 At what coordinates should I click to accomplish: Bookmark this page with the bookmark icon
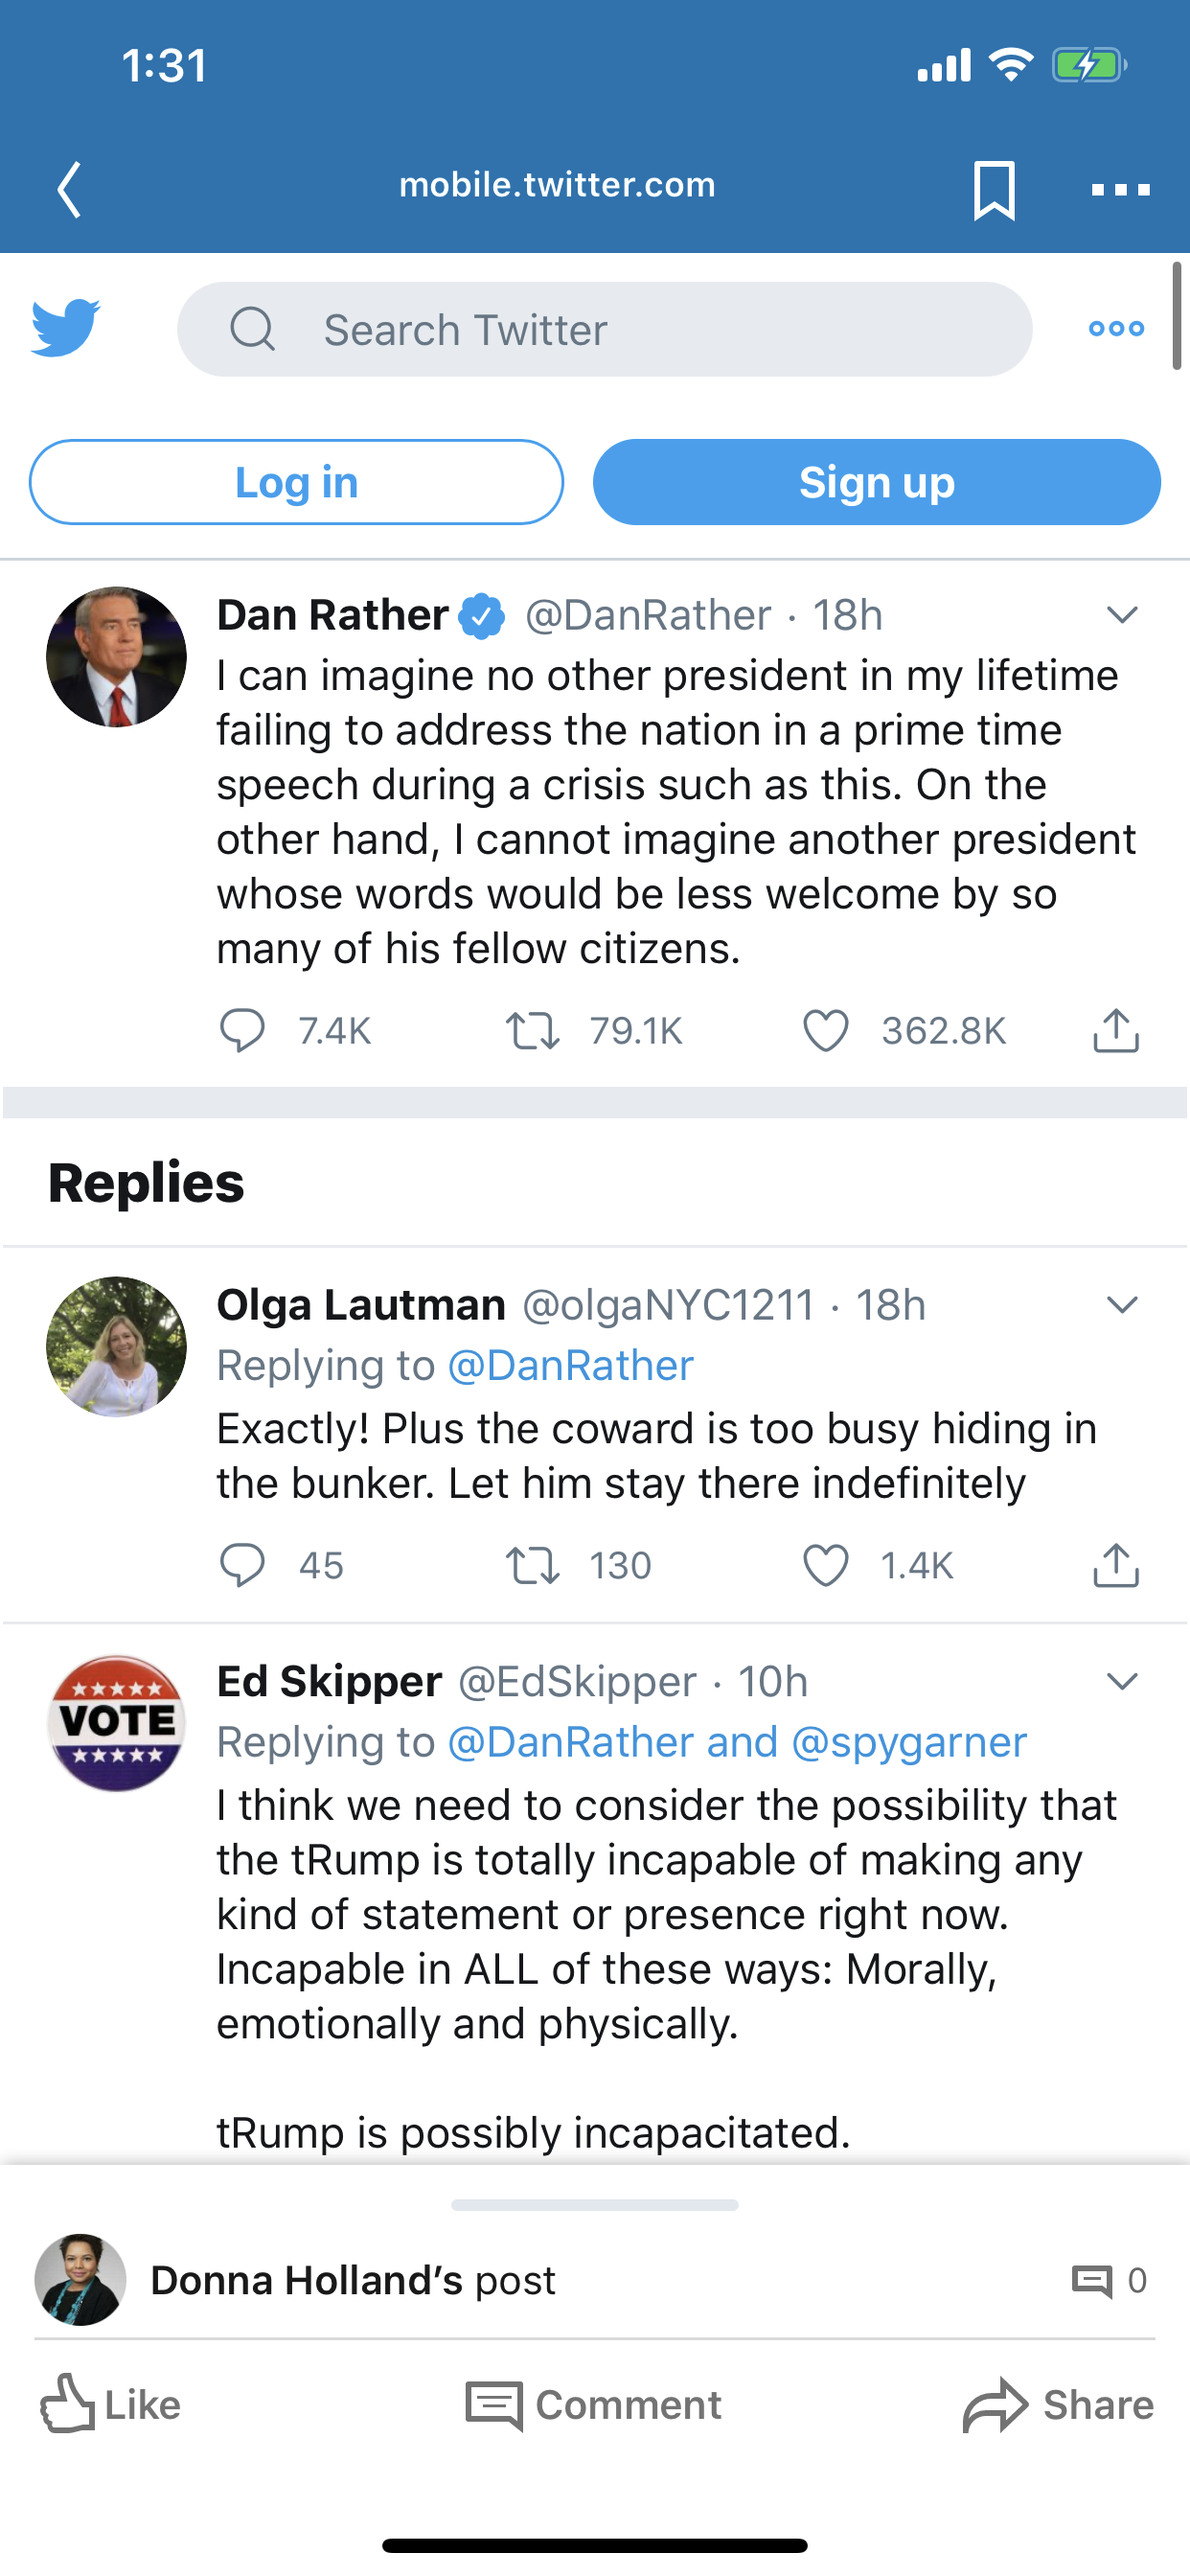993,189
